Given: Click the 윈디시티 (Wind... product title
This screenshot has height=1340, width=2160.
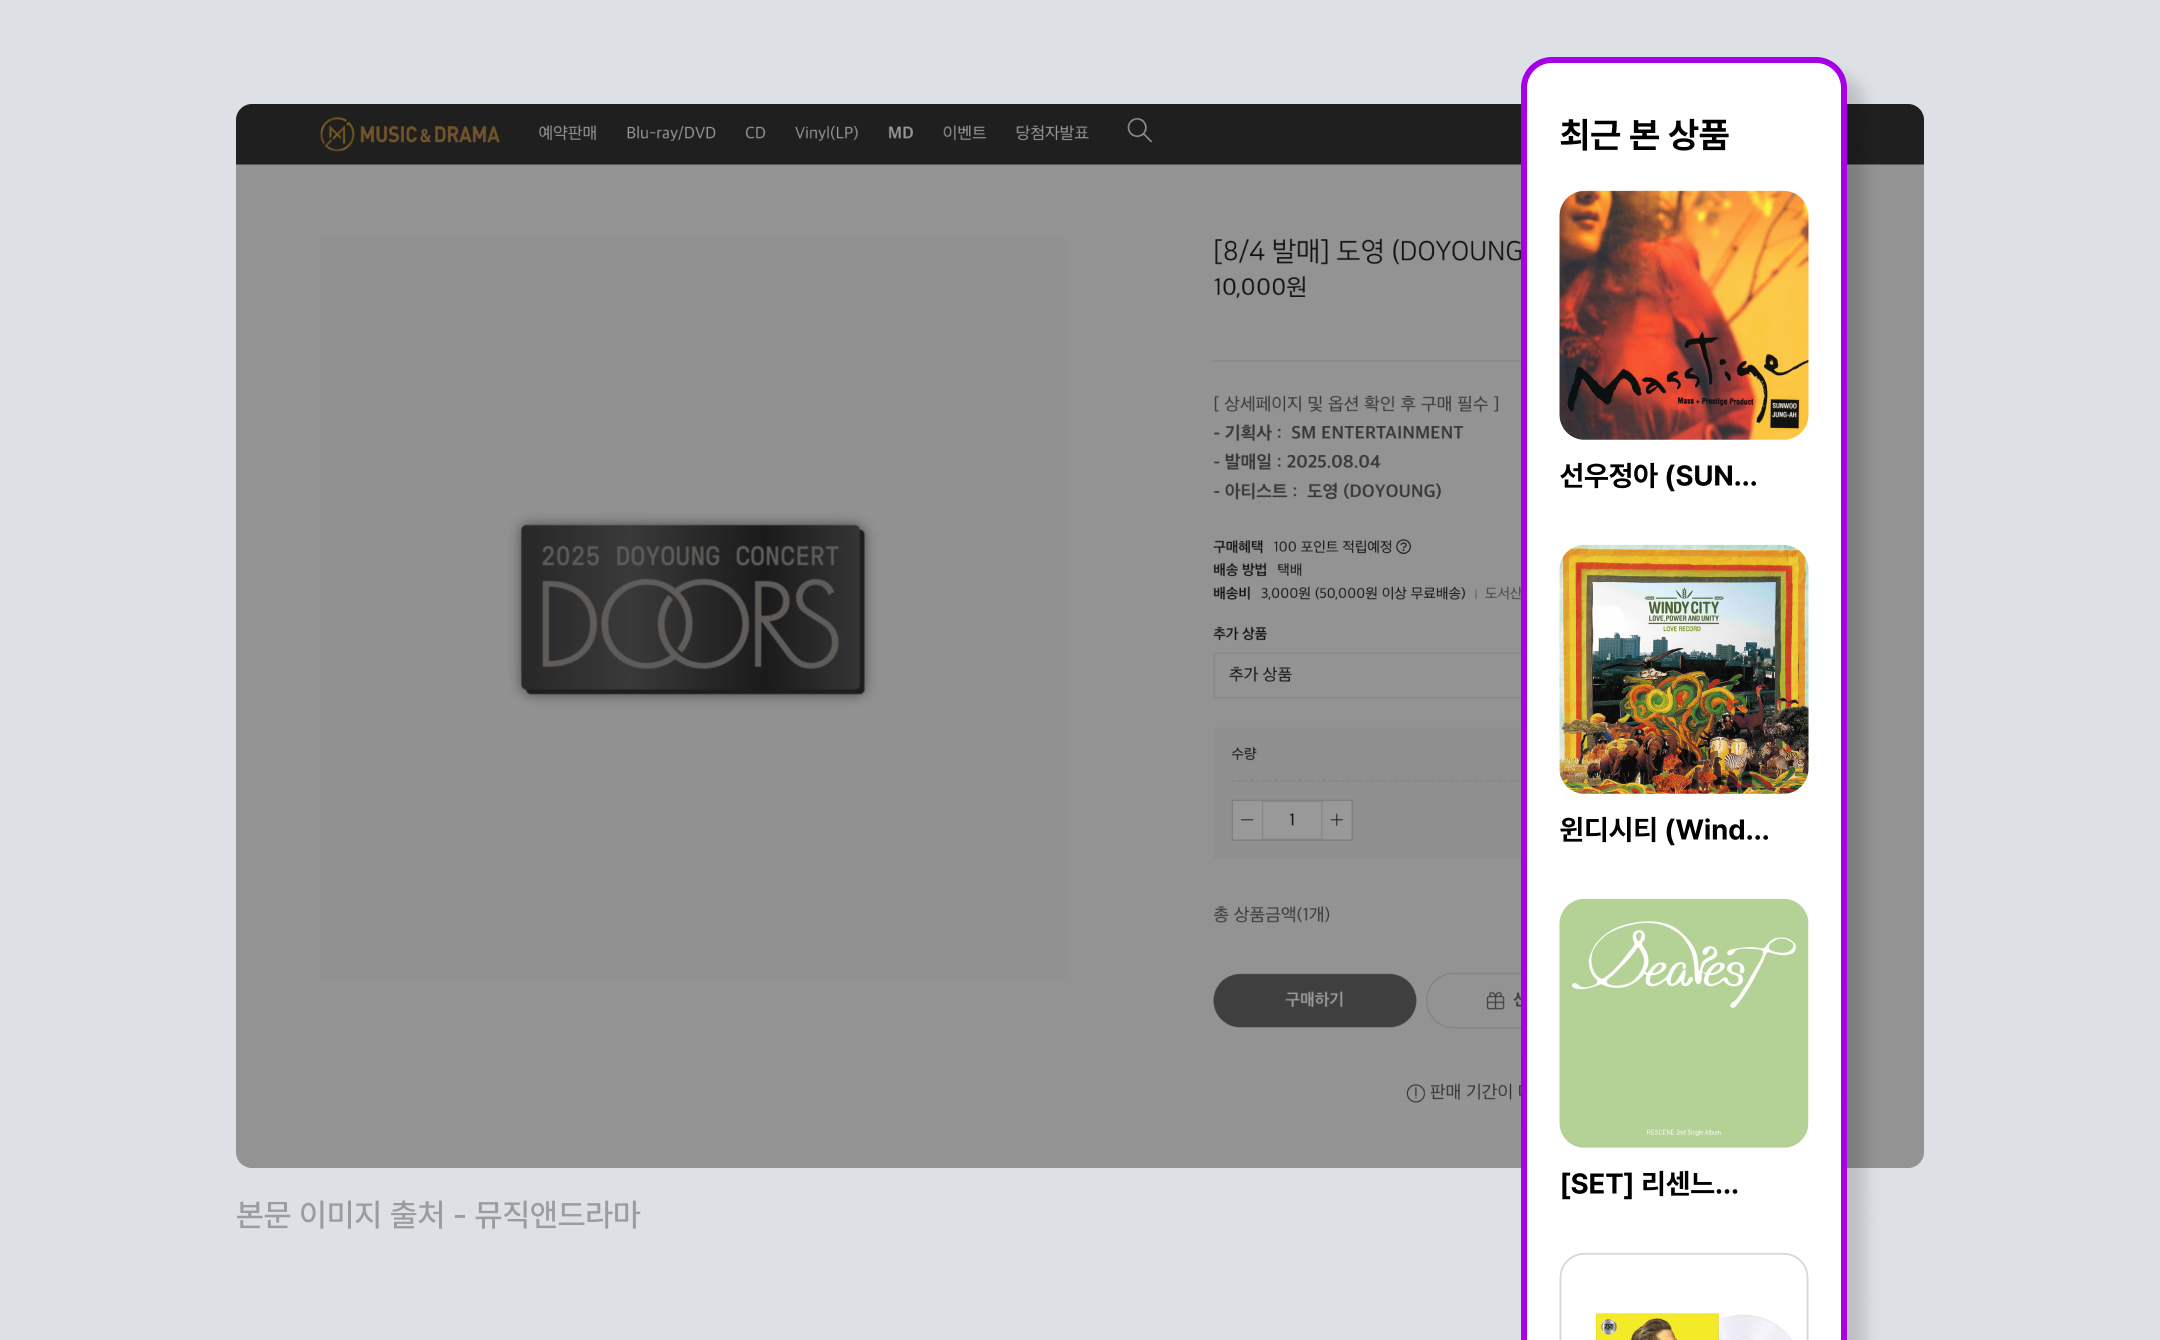Looking at the screenshot, I should tap(1664, 830).
